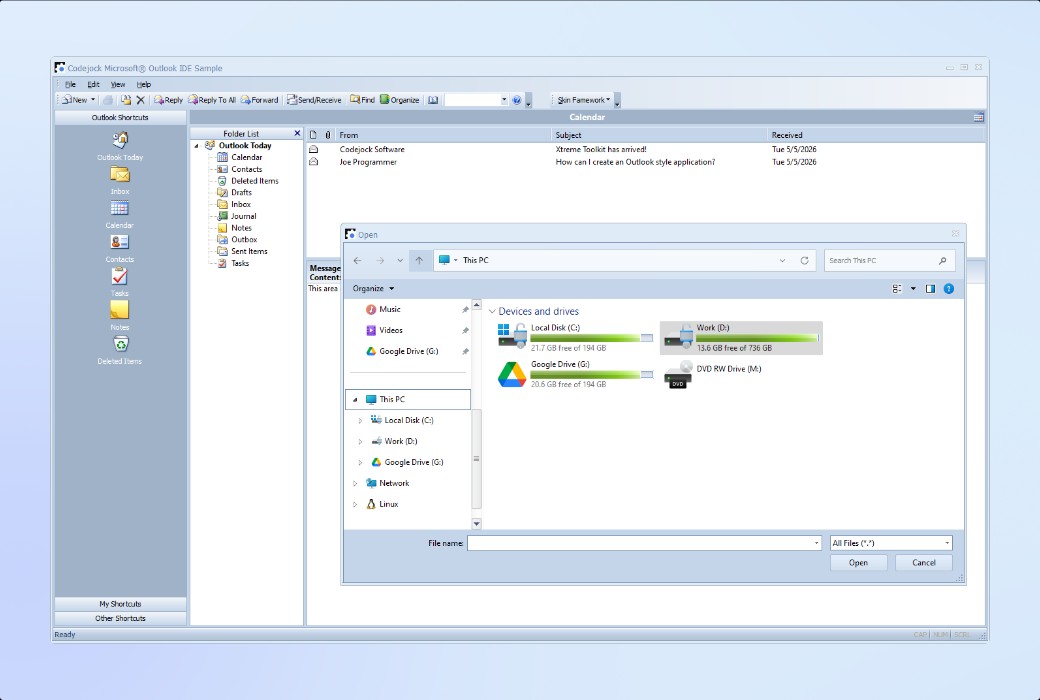This screenshot has height=700, width=1040.
Task: Open the View menu
Action: coord(117,84)
